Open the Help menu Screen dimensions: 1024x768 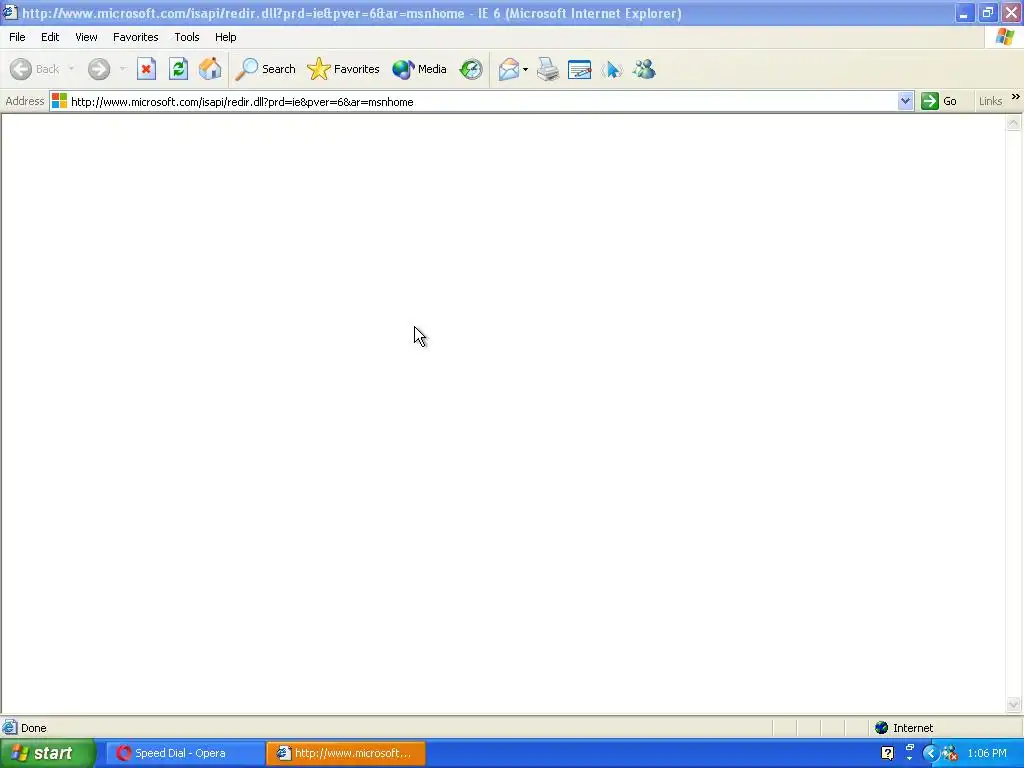(225, 37)
